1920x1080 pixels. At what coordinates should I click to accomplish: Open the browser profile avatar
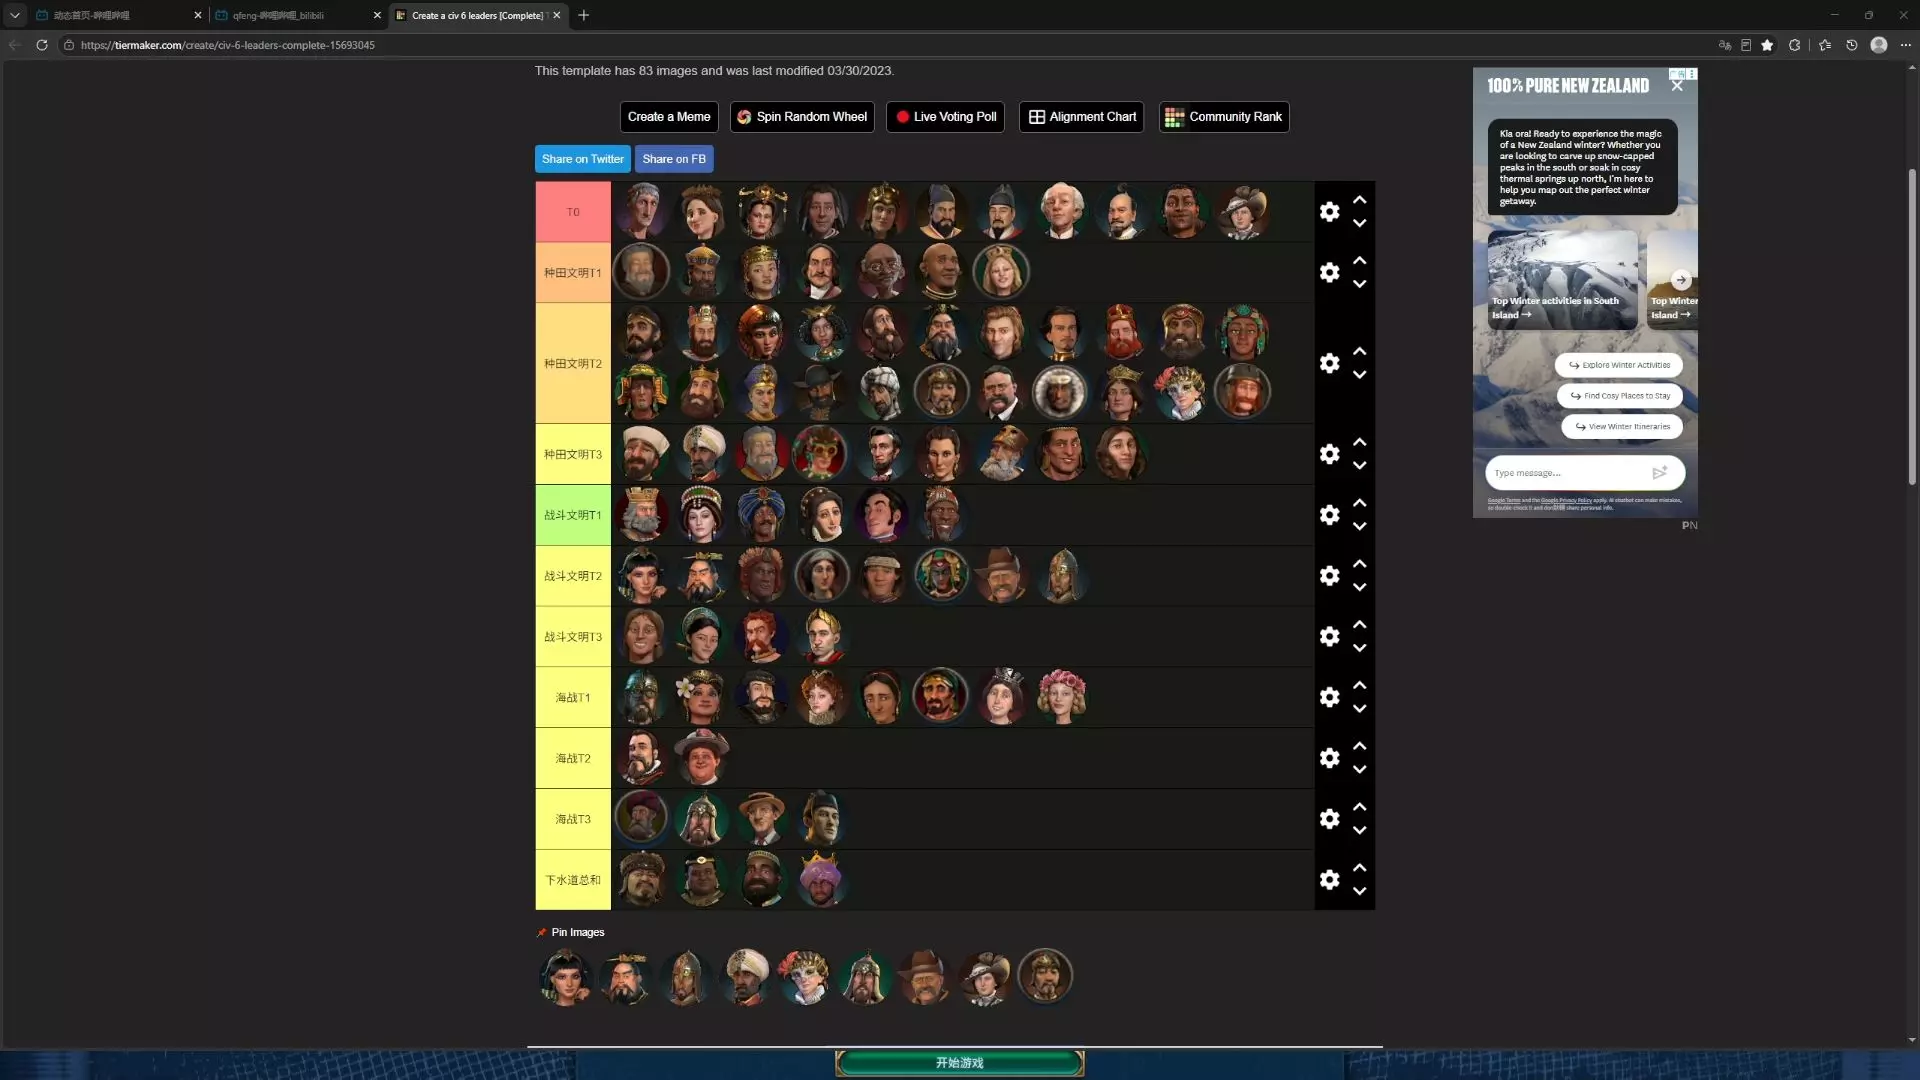tap(1879, 45)
